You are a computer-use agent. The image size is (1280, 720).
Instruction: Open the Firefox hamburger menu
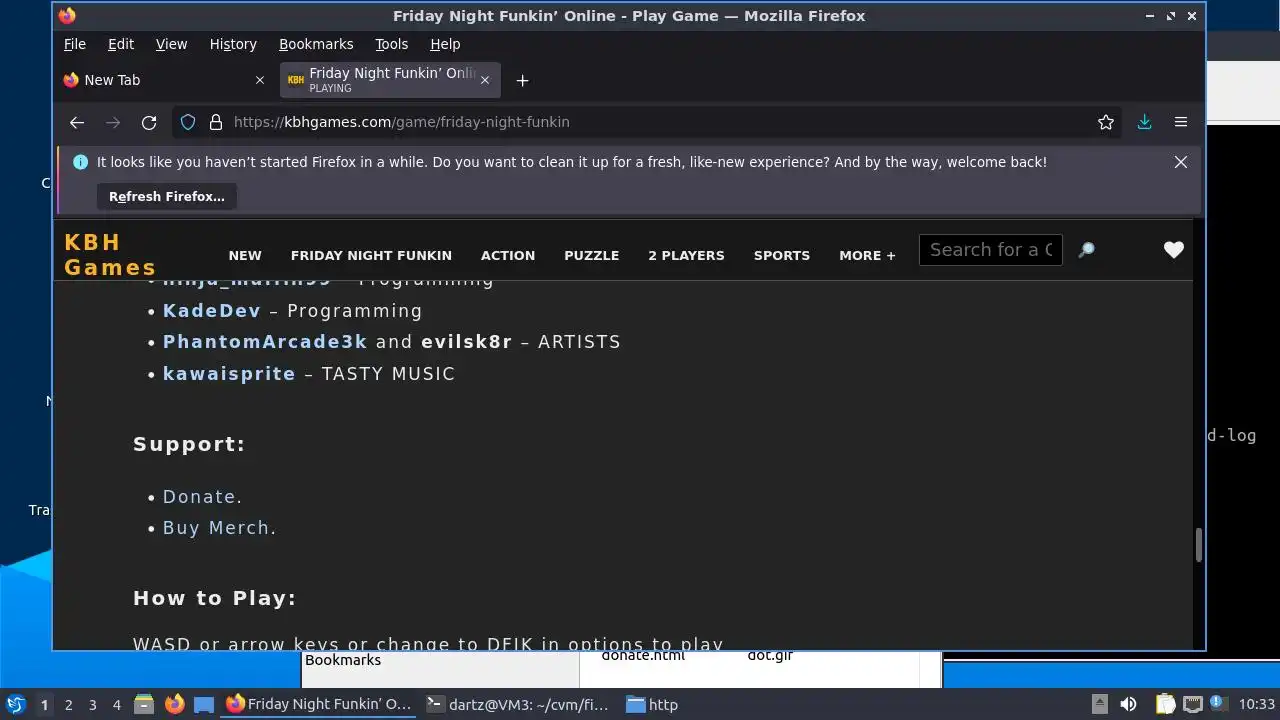point(1181,122)
